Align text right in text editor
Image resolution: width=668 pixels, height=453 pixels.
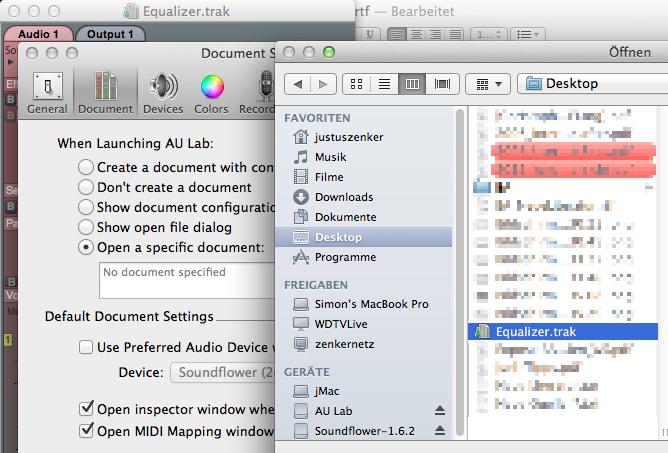(435, 35)
